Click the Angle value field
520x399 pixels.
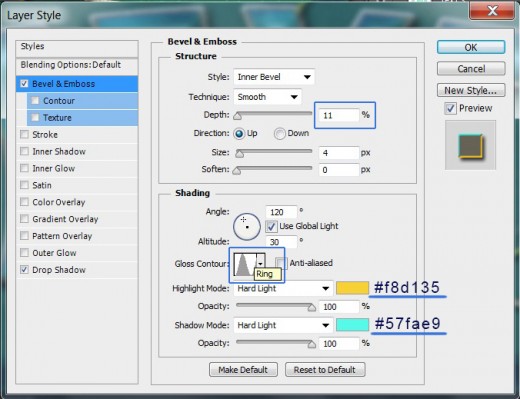(281, 212)
